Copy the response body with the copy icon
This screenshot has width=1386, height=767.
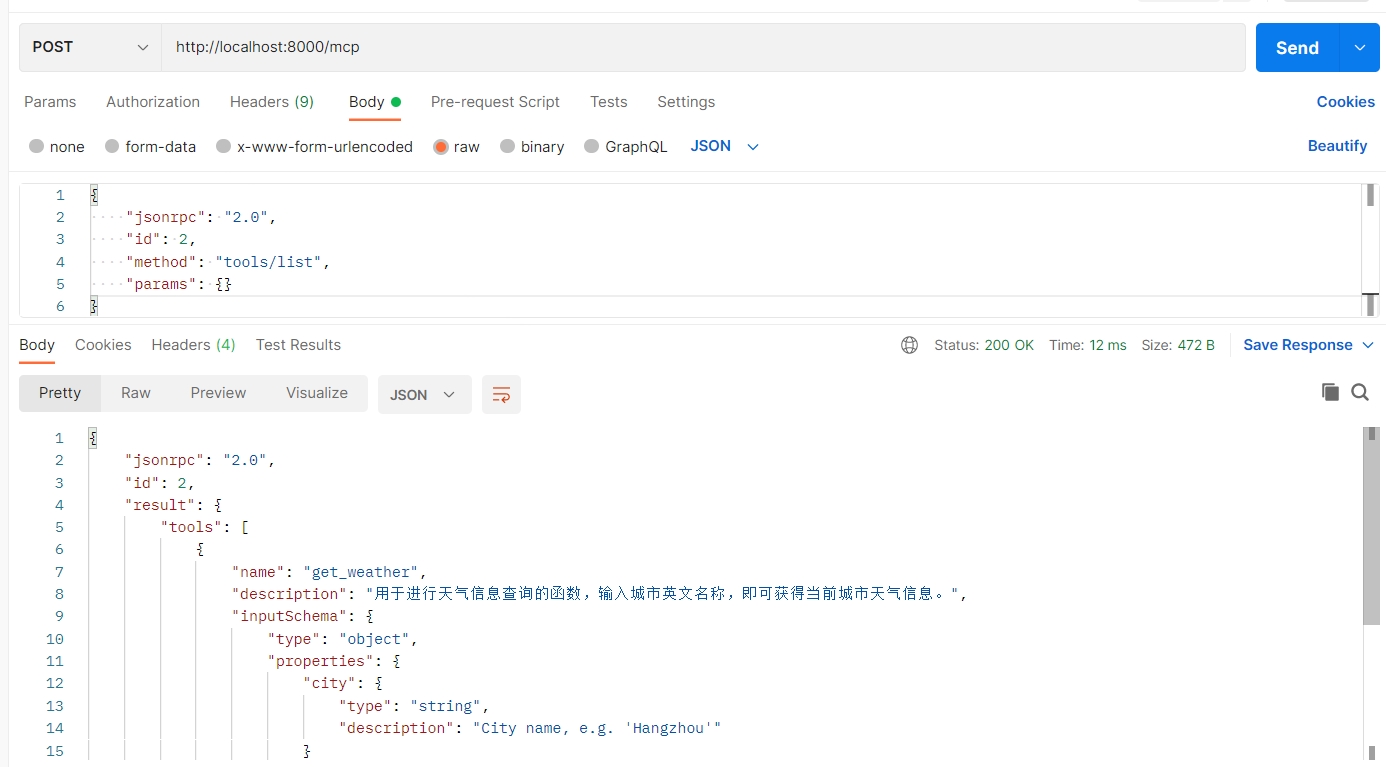point(1330,392)
